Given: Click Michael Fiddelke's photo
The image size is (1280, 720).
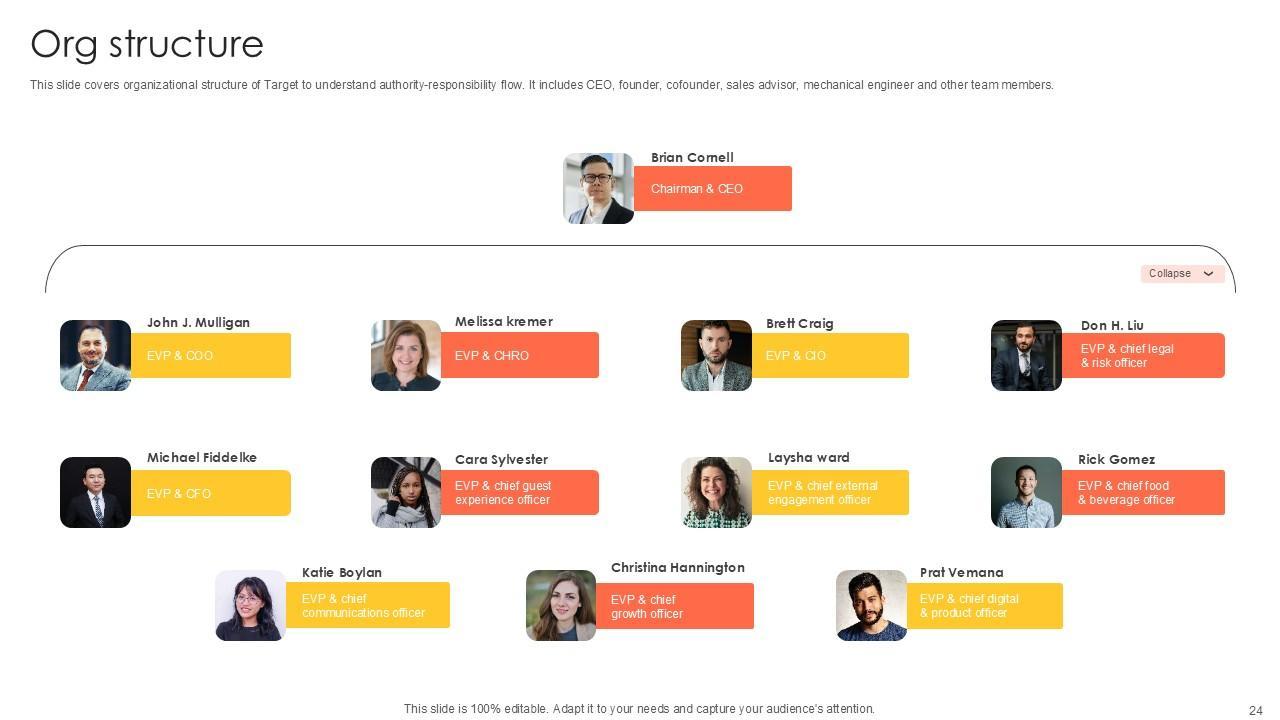Looking at the screenshot, I should (x=95, y=492).
